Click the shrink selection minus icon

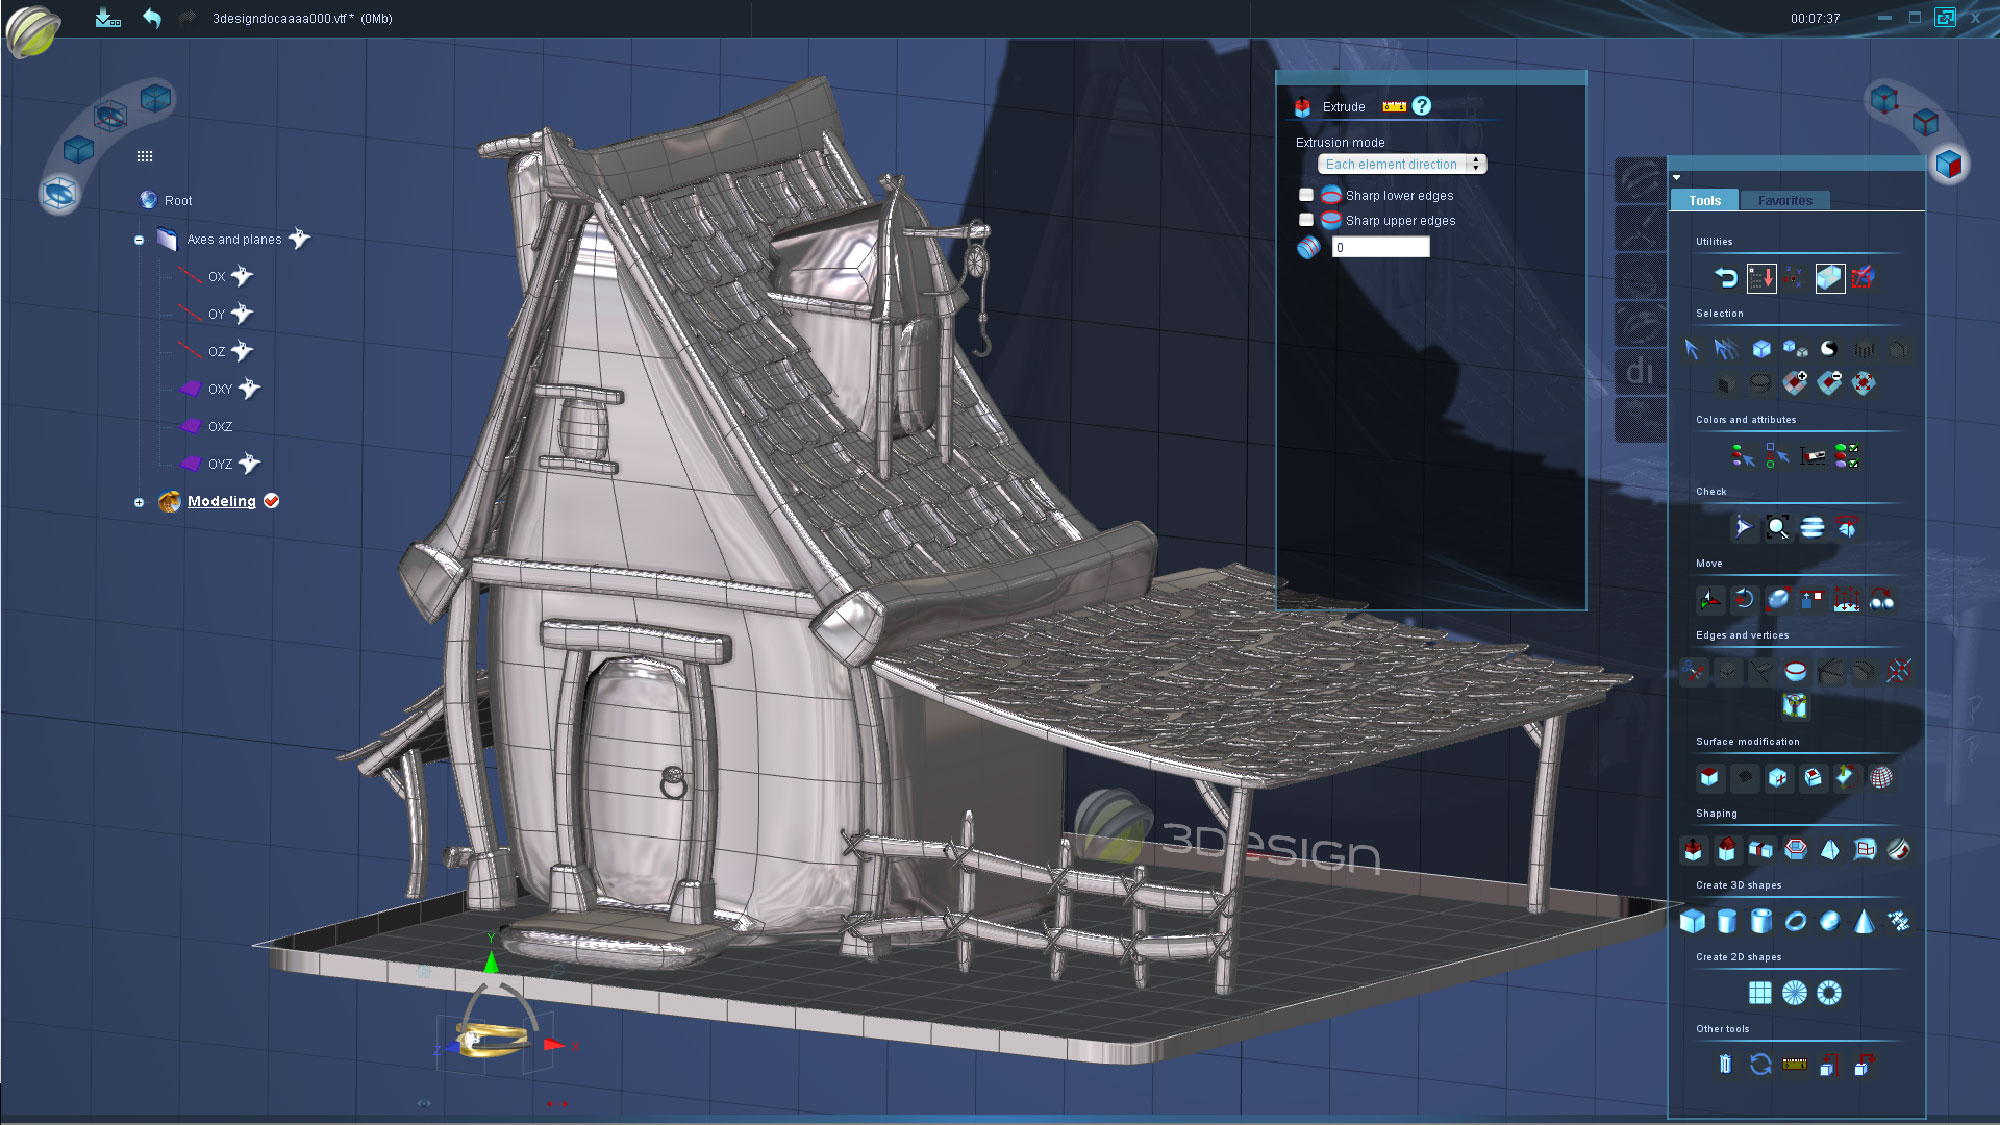tap(1830, 382)
